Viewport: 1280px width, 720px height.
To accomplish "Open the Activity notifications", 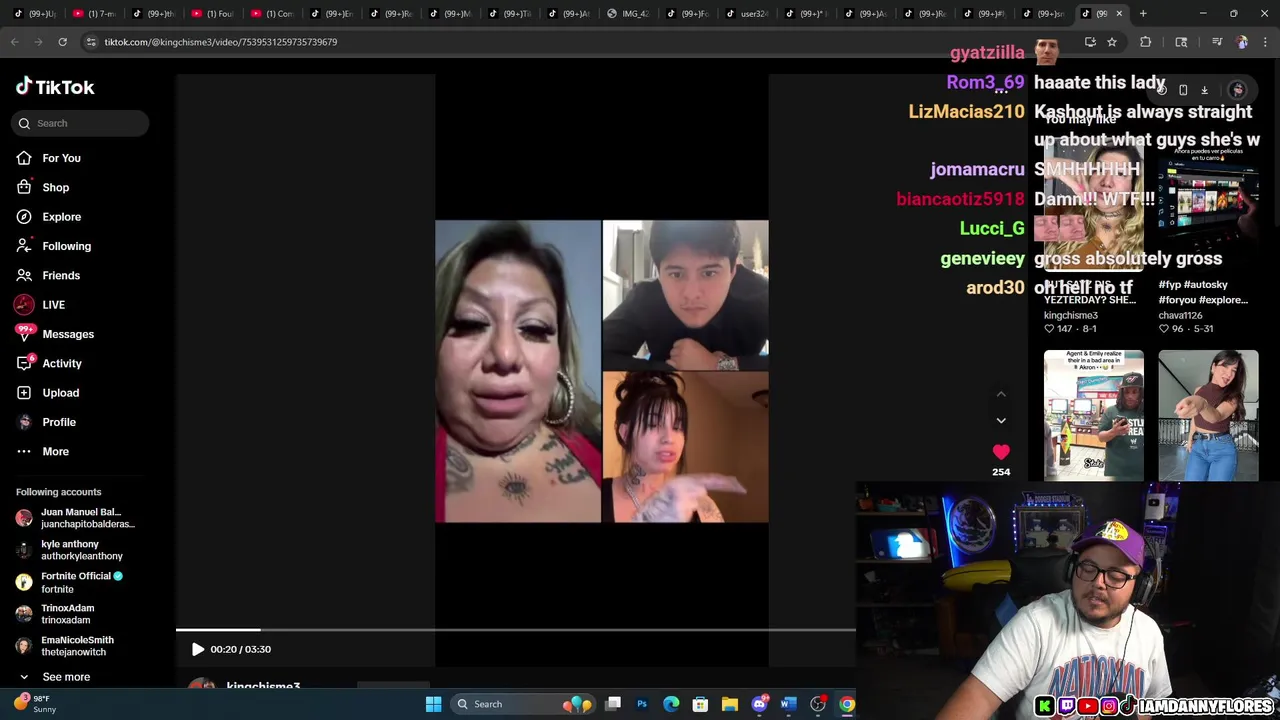I will (x=62, y=363).
